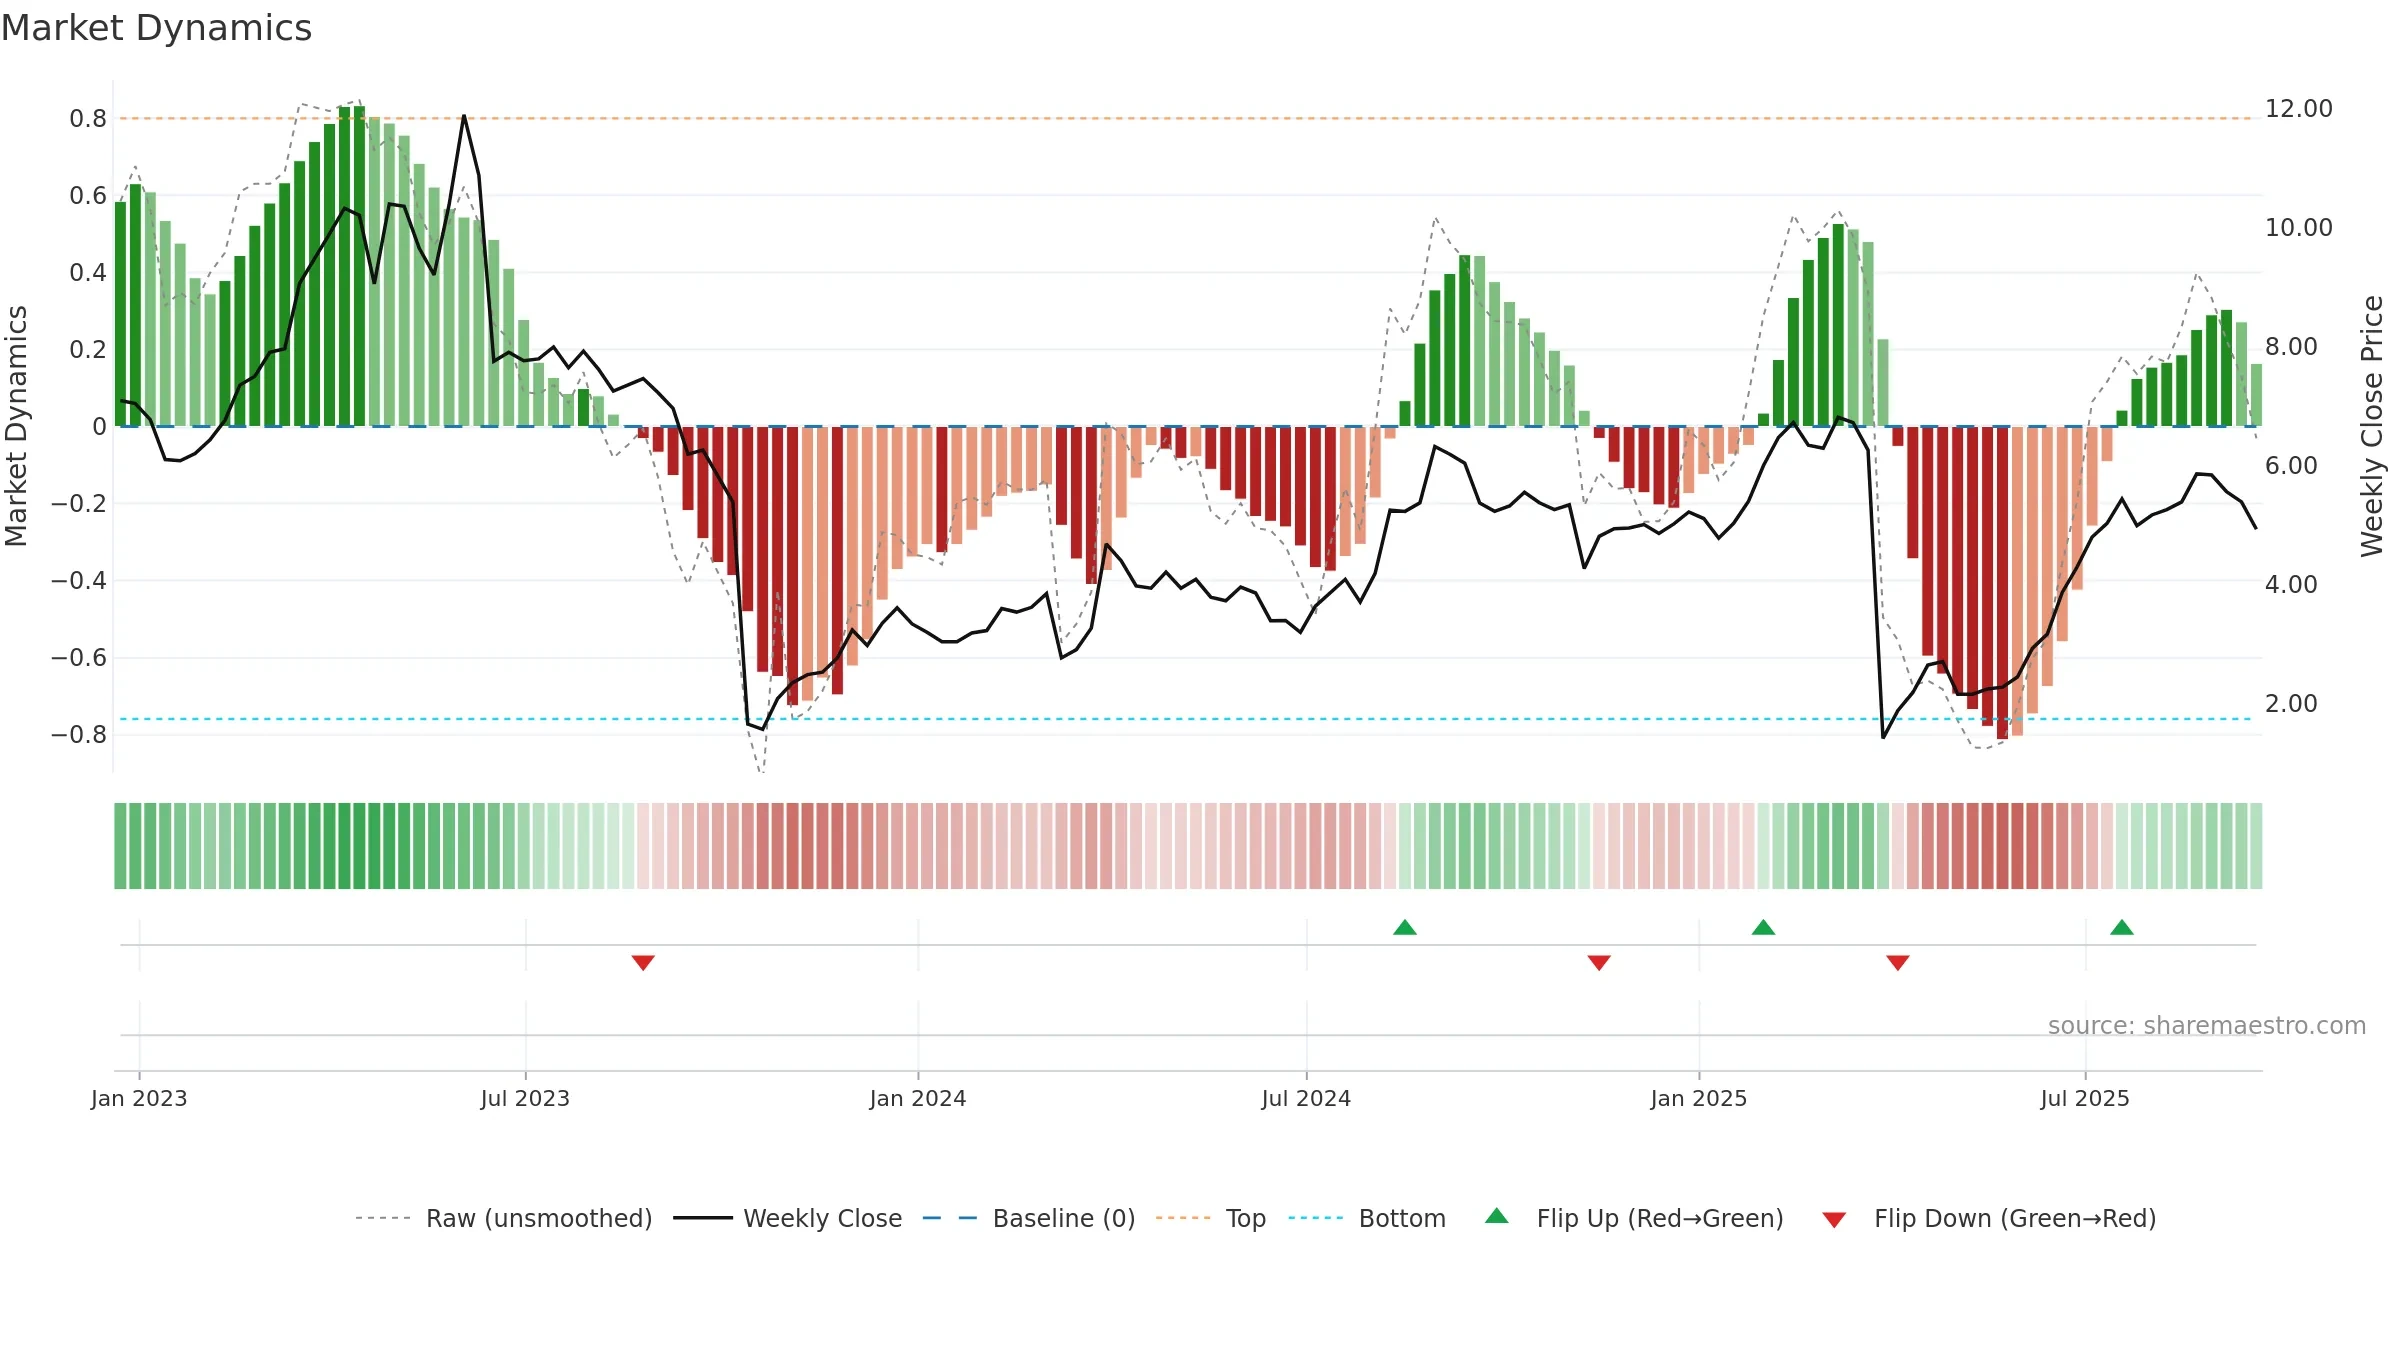The height and width of the screenshot is (1350, 2400).
Task: Toggle the Bottom legend entry
Action: pos(1367,1218)
